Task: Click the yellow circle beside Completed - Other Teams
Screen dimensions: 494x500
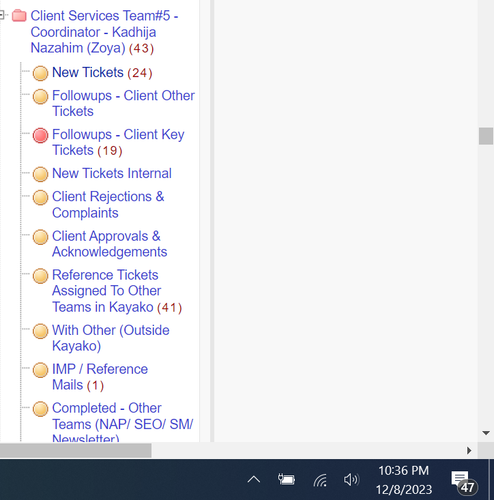Action: (x=40, y=409)
